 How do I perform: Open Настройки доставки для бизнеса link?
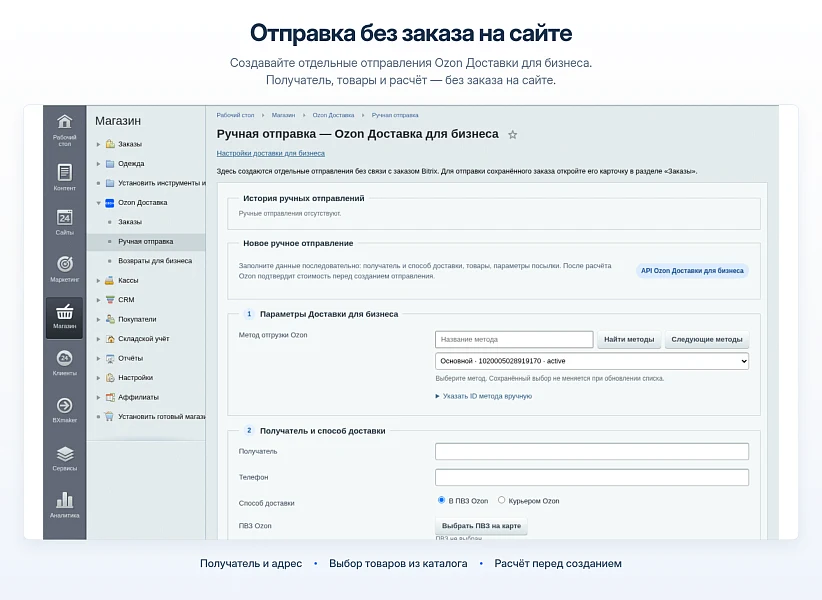tap(271, 154)
